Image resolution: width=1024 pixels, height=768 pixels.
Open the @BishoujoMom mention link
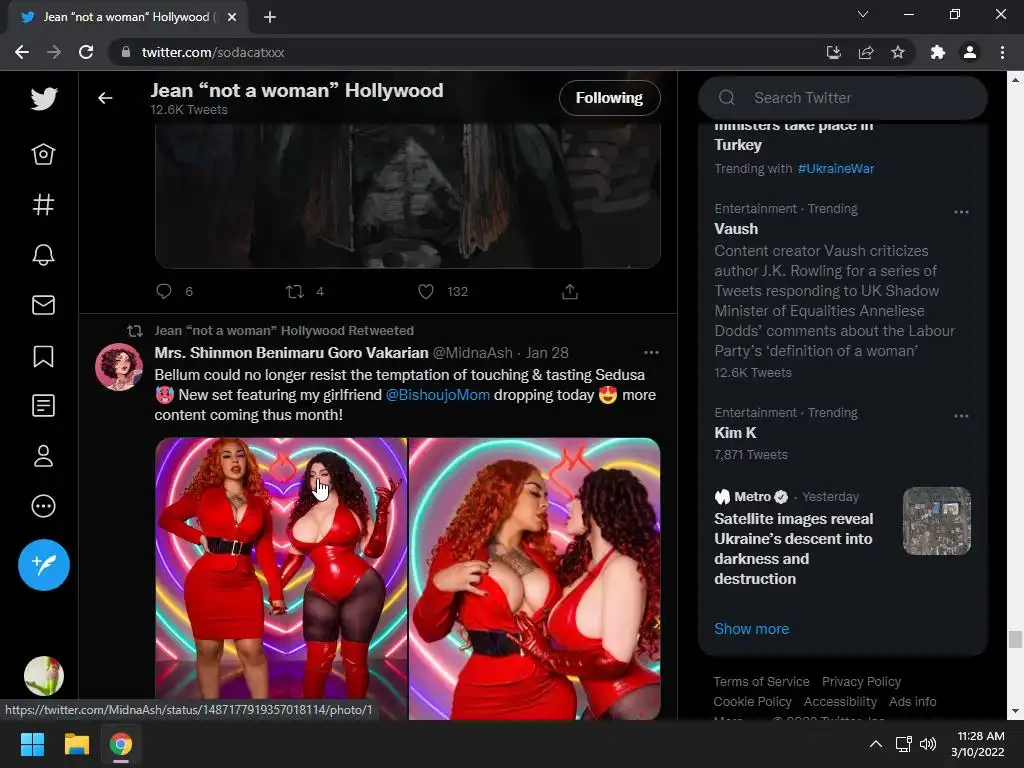(x=438, y=395)
